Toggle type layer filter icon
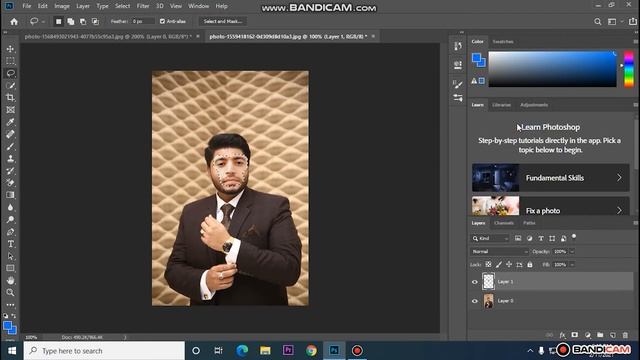 coord(541,238)
